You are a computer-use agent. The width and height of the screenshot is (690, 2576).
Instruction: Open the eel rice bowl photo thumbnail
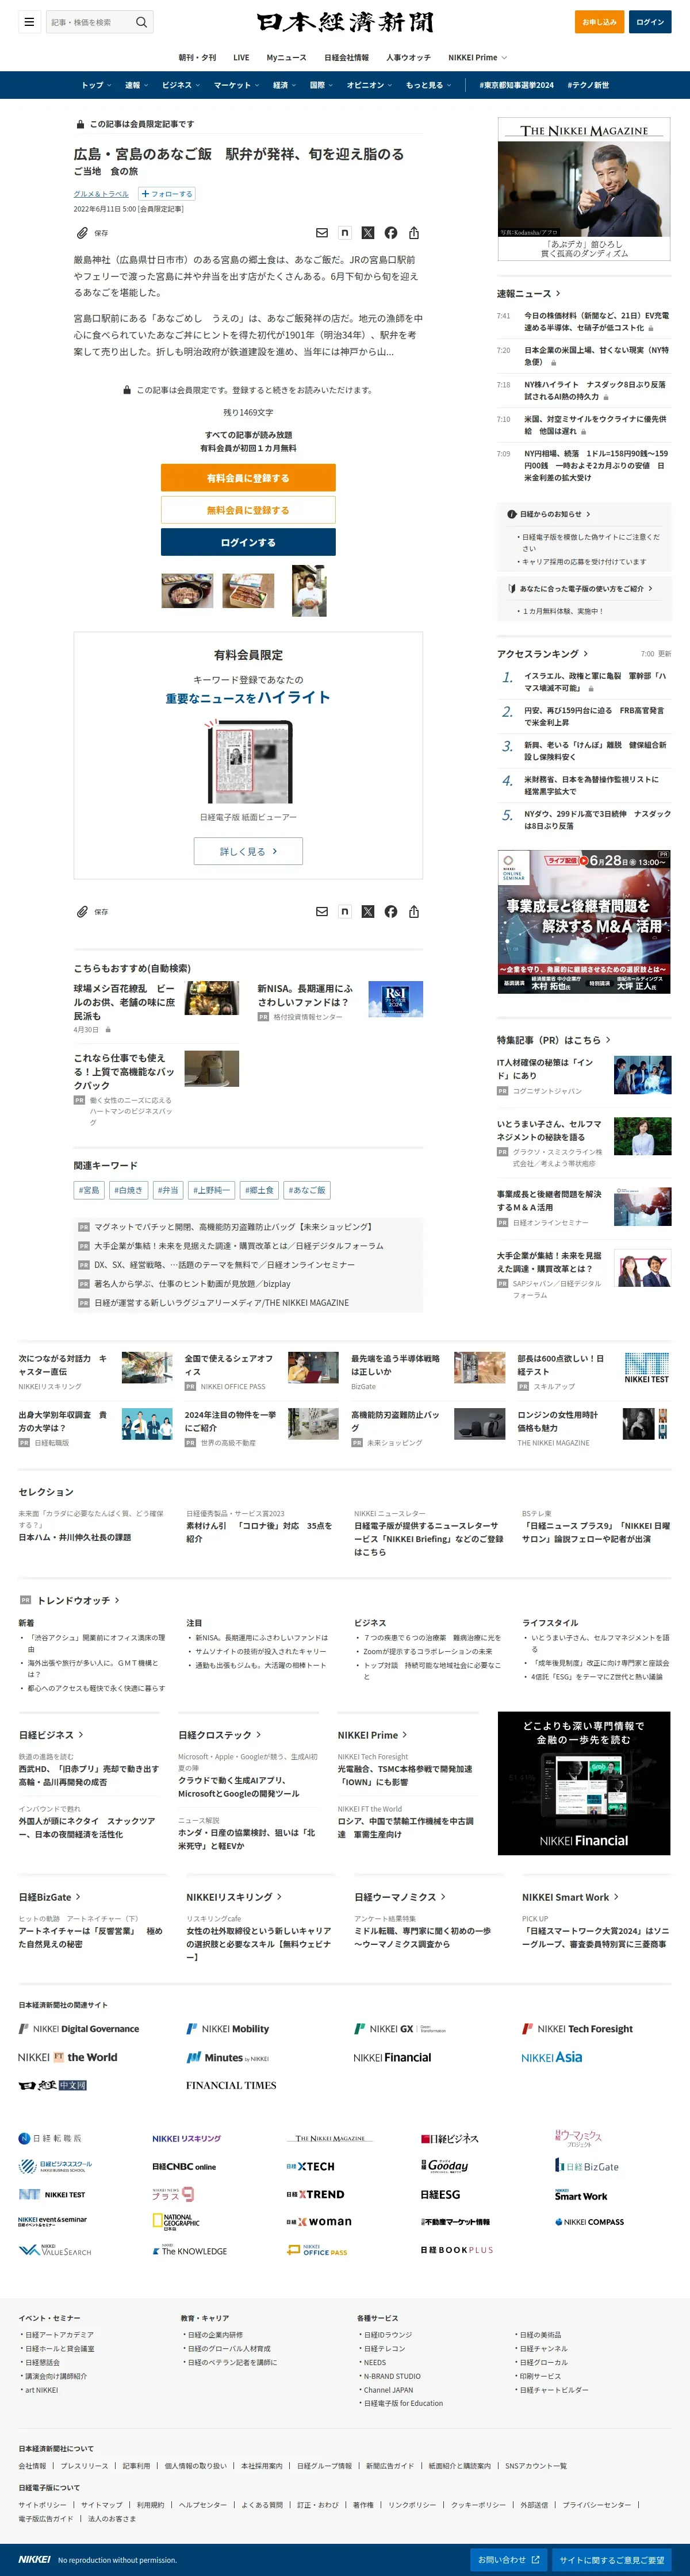(187, 591)
